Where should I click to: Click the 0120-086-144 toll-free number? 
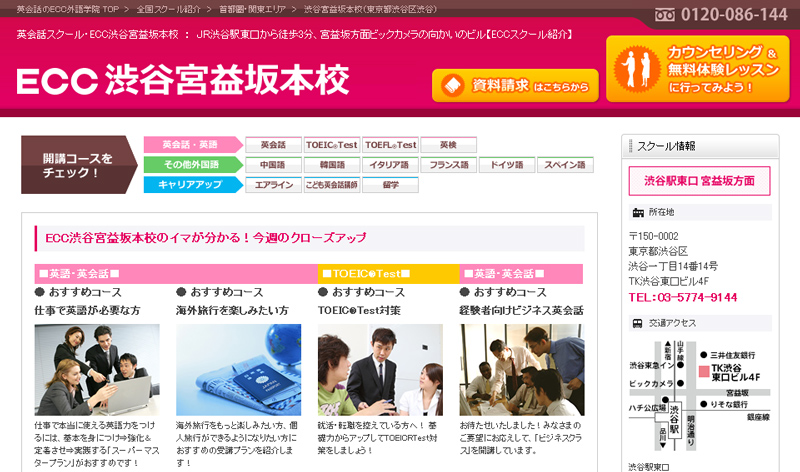pyautogui.click(x=734, y=15)
